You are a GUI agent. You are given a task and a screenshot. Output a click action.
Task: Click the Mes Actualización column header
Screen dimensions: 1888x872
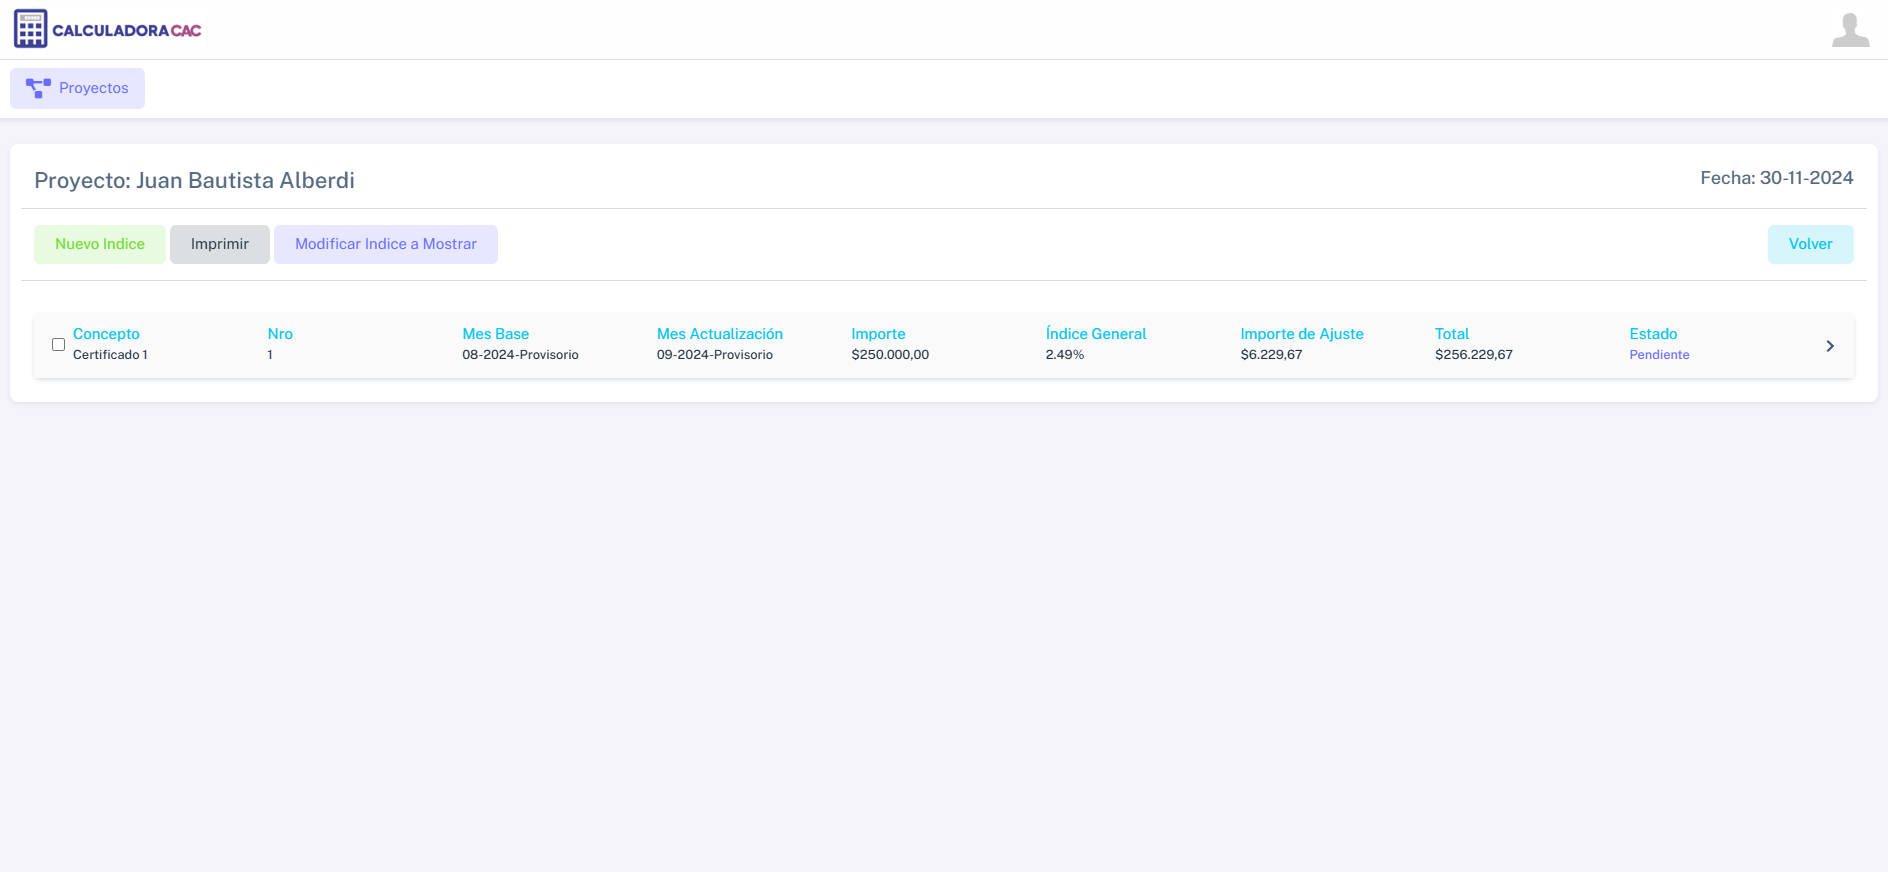click(719, 334)
